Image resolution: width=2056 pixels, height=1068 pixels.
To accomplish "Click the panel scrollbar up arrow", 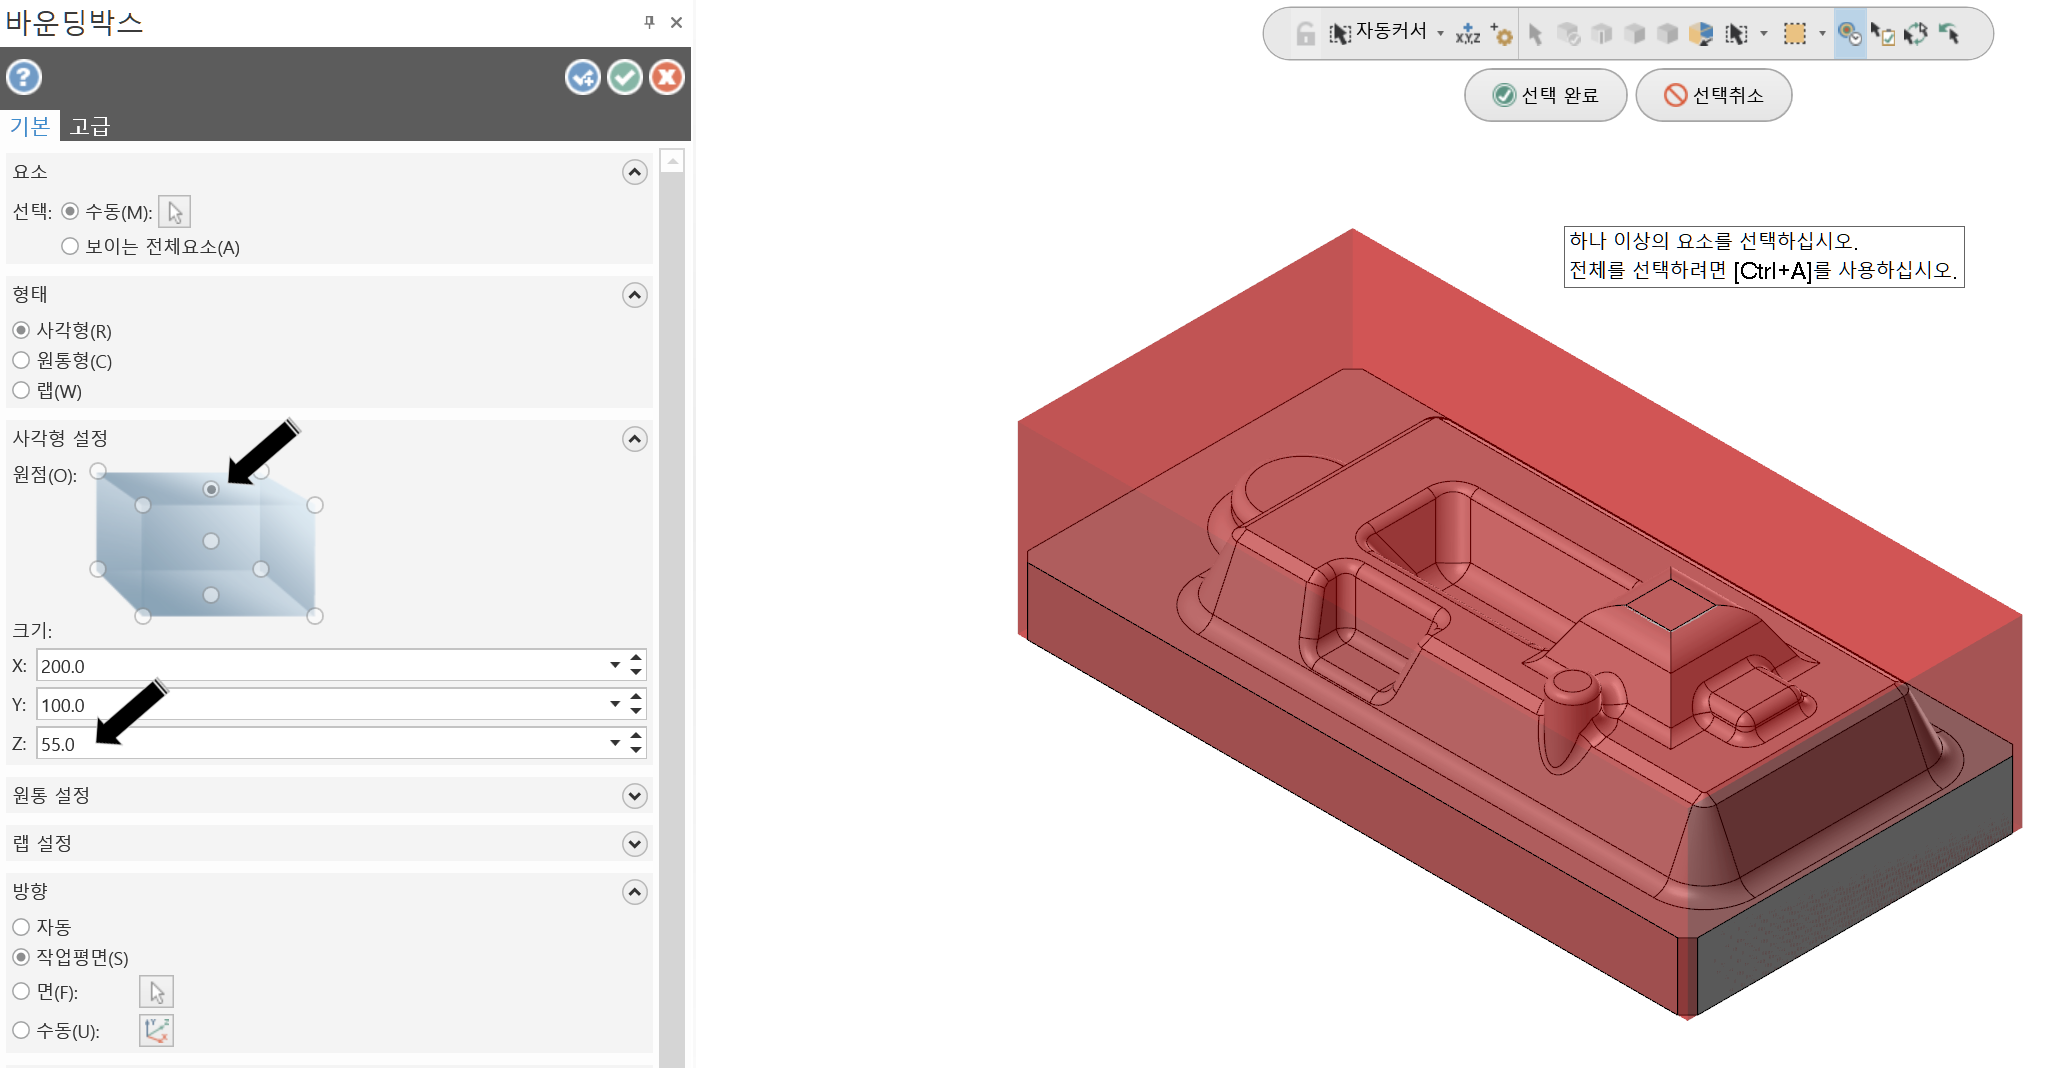I will coord(672,161).
